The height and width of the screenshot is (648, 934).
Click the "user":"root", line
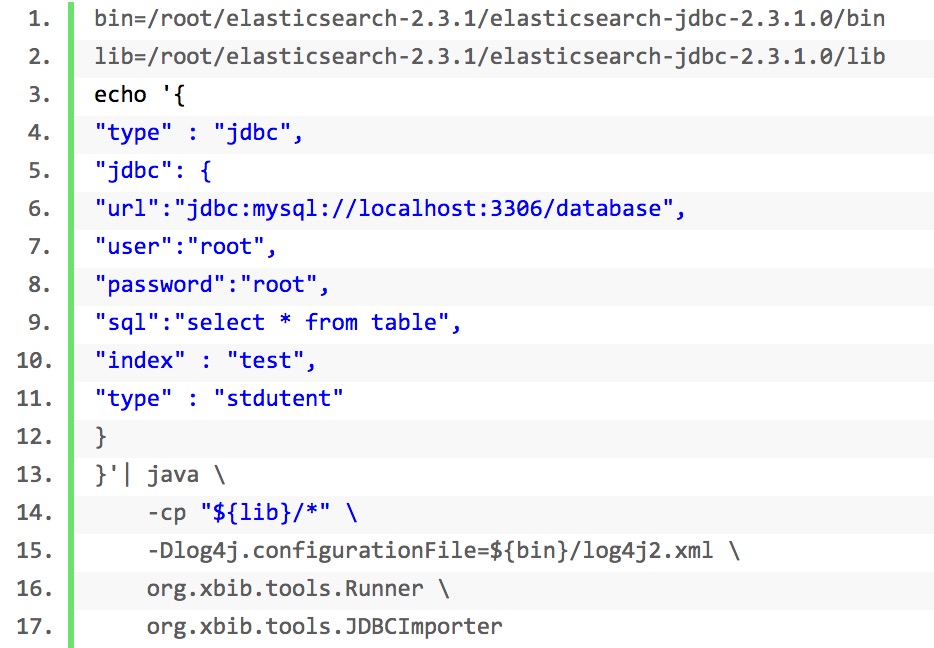(x=185, y=247)
